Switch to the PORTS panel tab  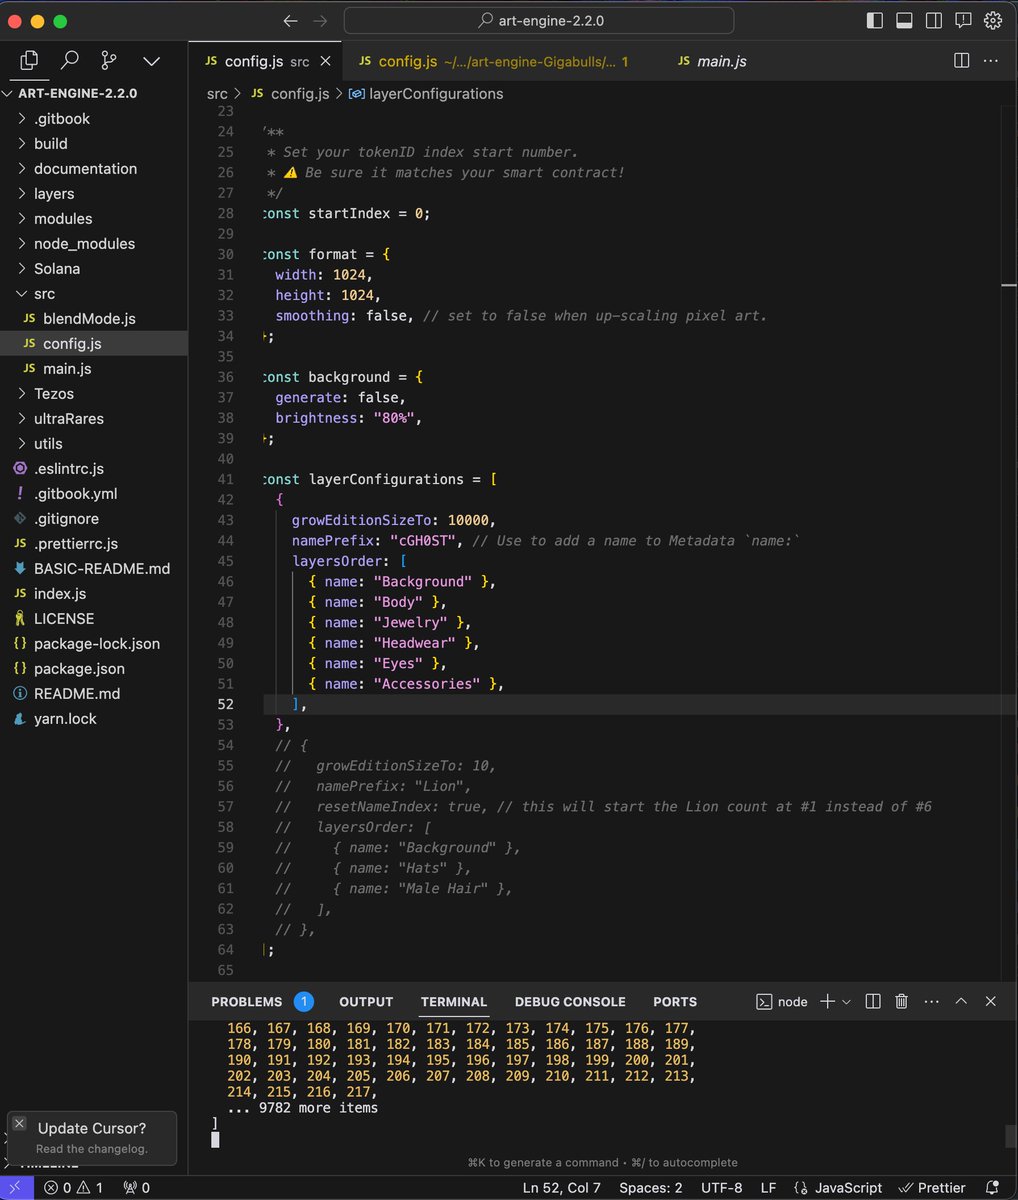point(675,1001)
